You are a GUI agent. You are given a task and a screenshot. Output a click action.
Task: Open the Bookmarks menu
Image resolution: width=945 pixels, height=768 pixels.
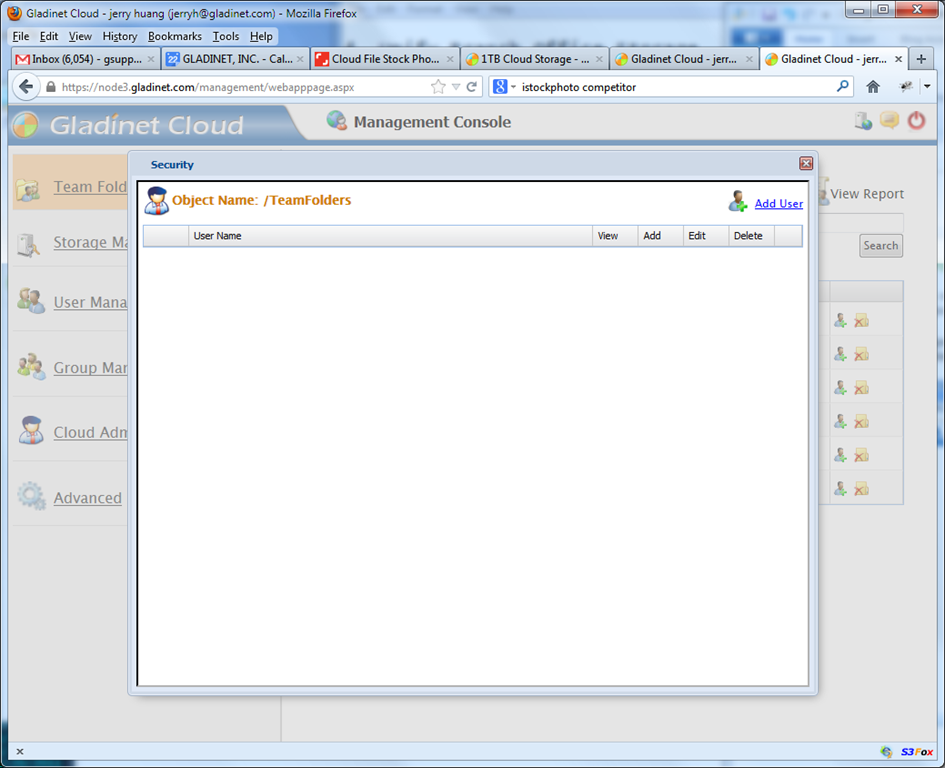coord(175,36)
